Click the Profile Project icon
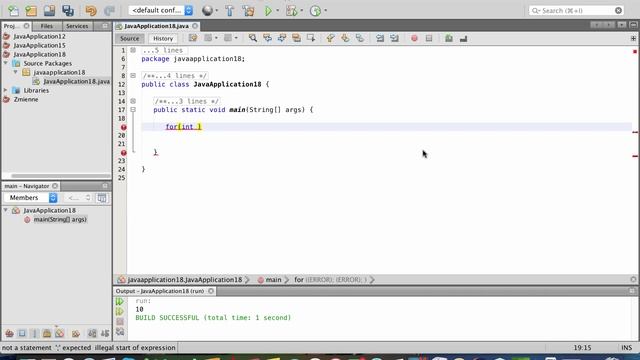The height and width of the screenshot is (360, 640). (315, 11)
